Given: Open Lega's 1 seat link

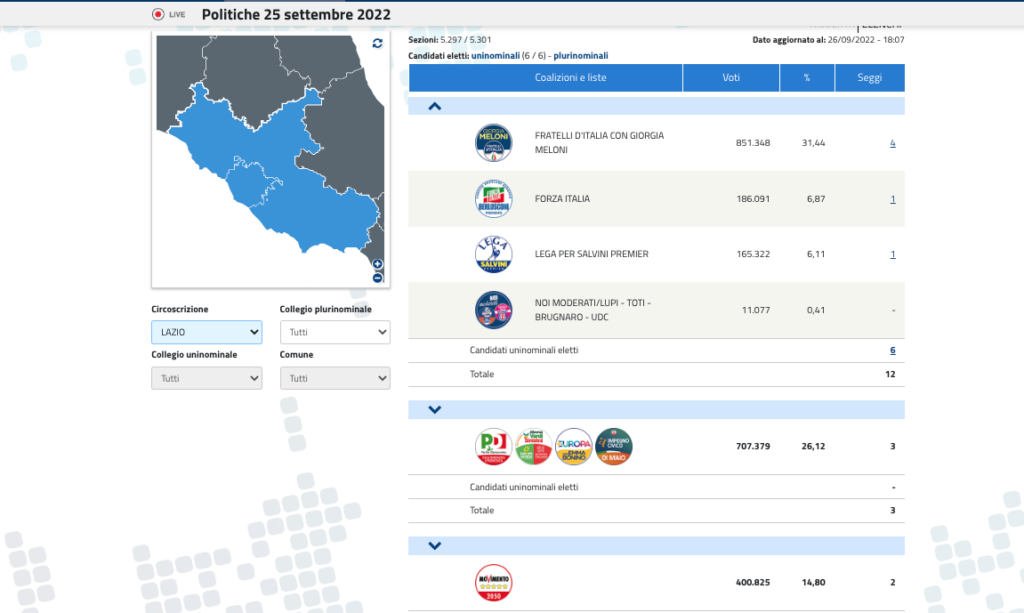Looking at the screenshot, I should [x=893, y=255].
